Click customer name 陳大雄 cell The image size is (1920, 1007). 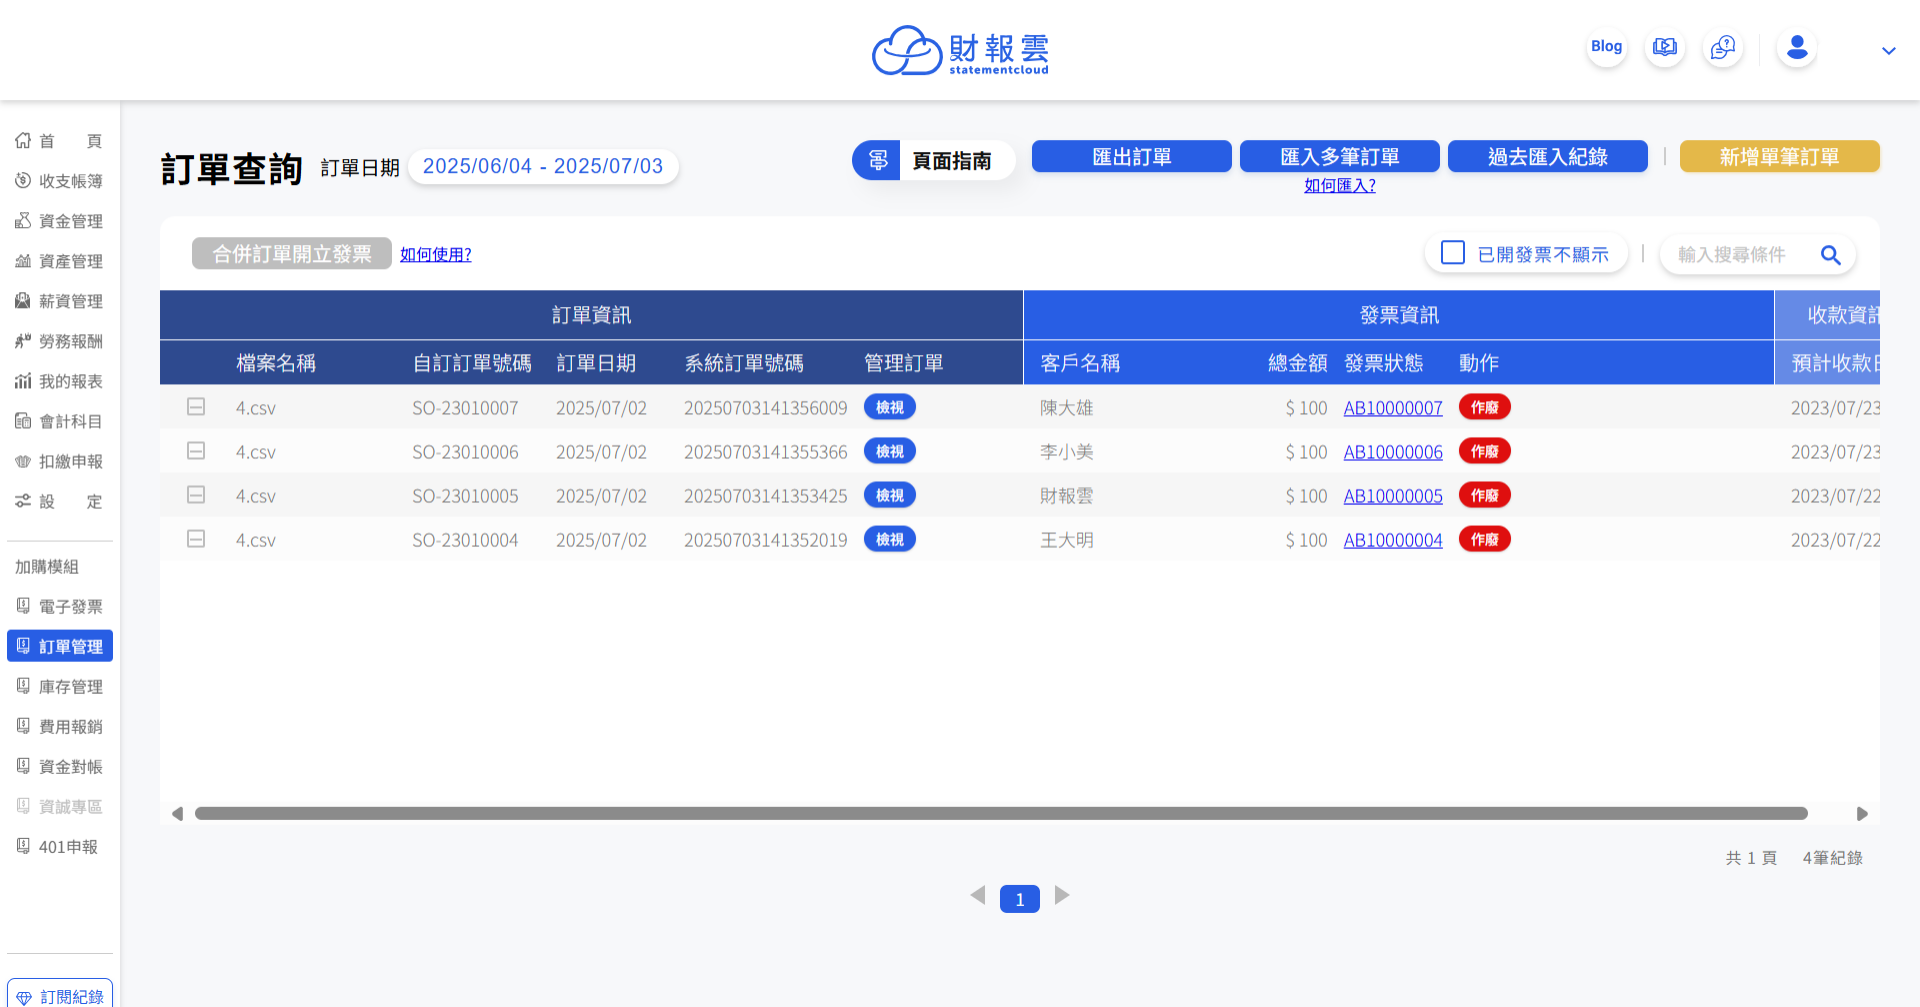coord(1067,408)
